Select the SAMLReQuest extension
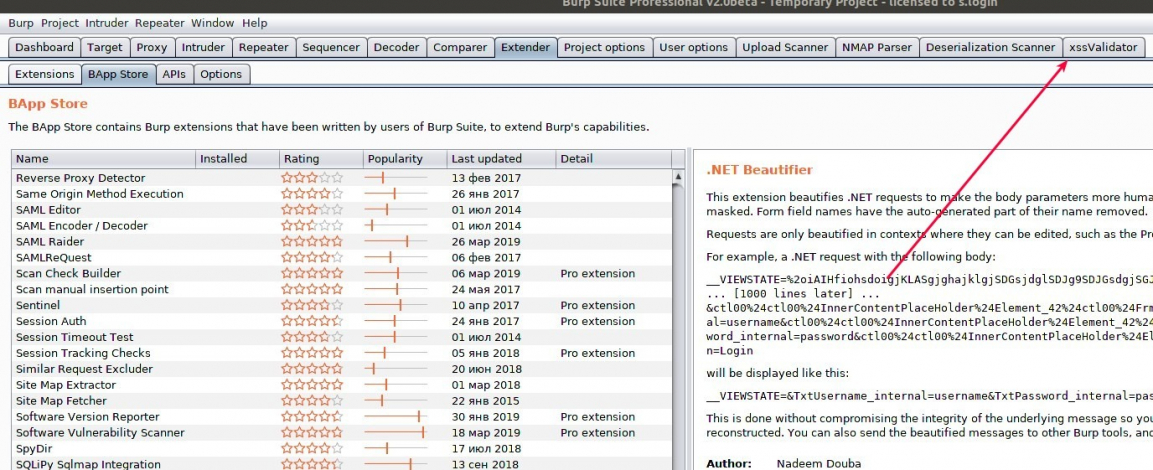This screenshot has width=1153, height=470. point(341,257)
